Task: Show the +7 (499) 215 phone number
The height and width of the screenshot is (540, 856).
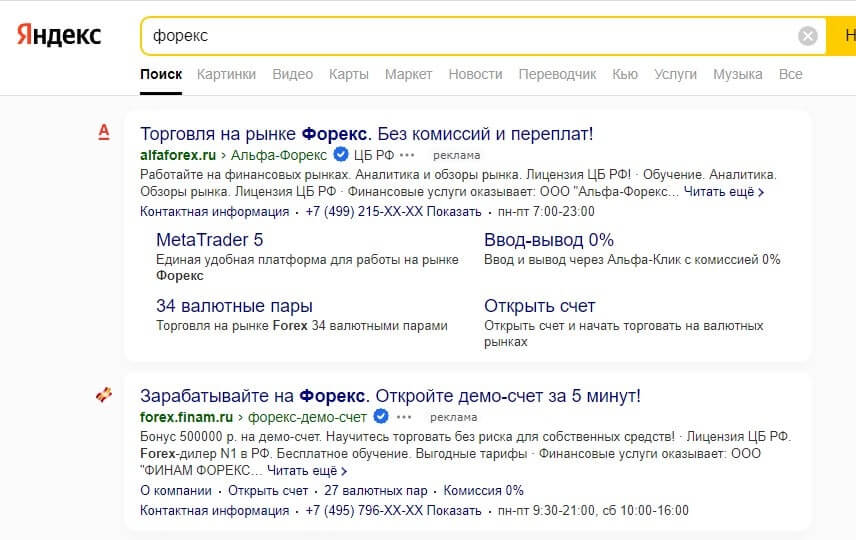Action: tap(393, 211)
